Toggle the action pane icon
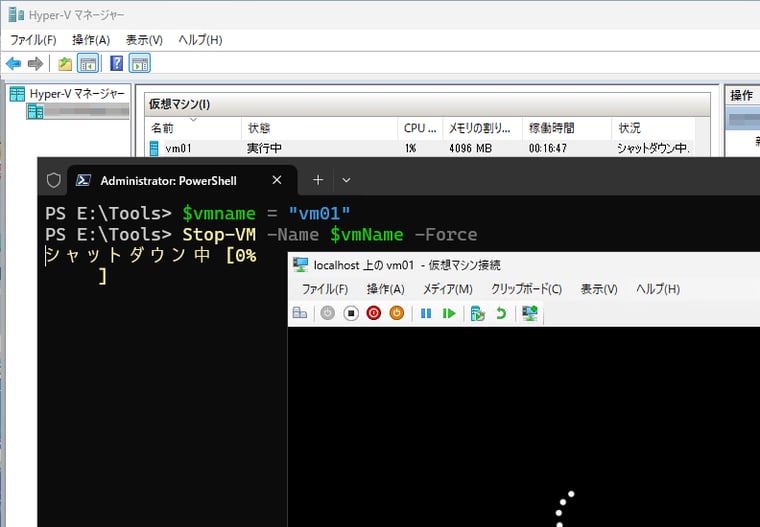The height and width of the screenshot is (527, 760). (x=140, y=64)
